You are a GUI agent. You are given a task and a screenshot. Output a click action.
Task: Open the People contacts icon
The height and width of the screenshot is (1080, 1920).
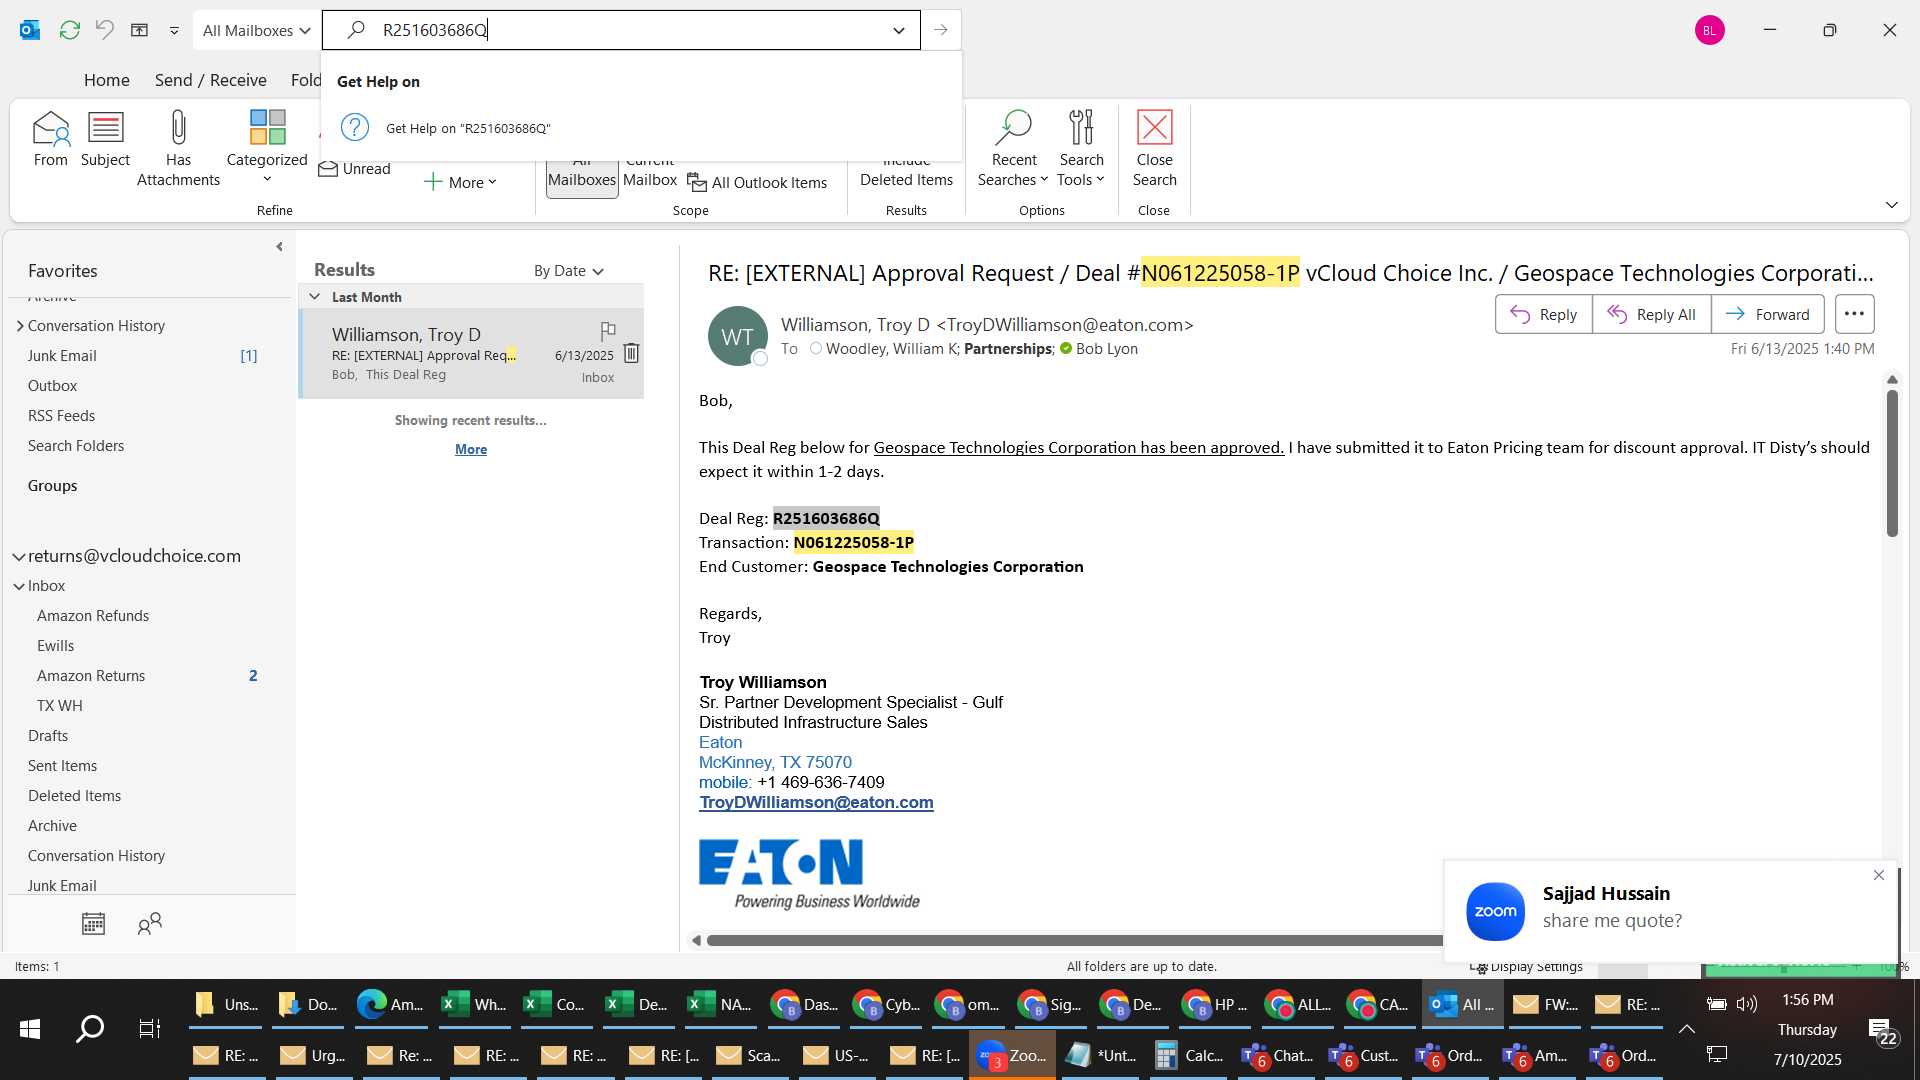click(149, 924)
